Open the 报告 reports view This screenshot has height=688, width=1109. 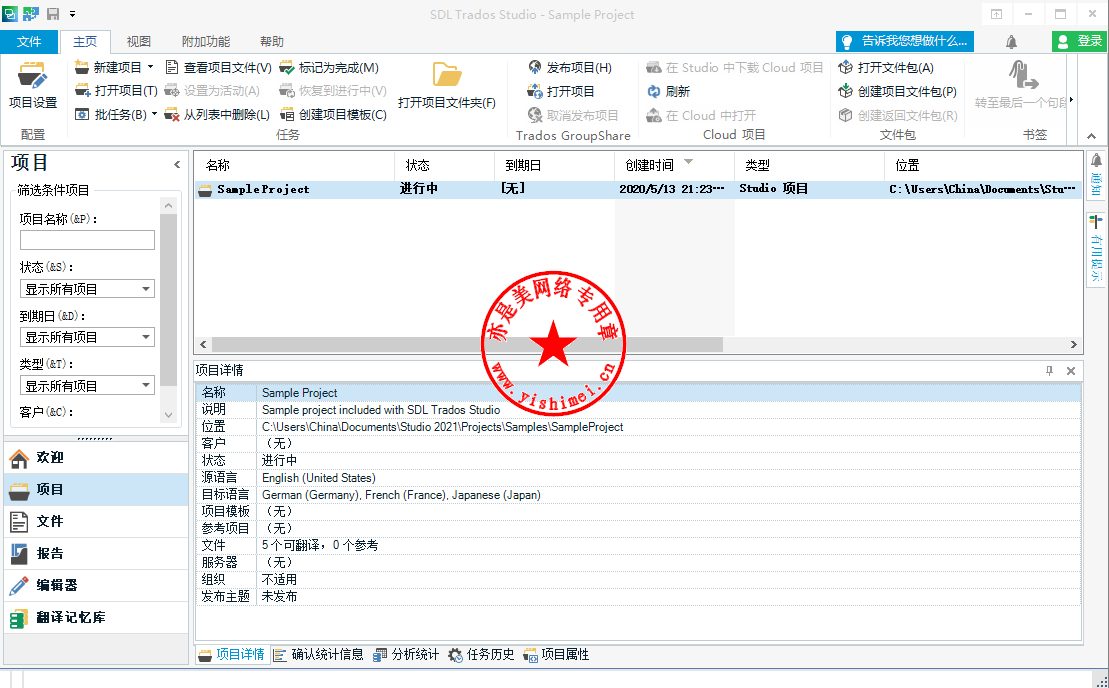click(95, 553)
